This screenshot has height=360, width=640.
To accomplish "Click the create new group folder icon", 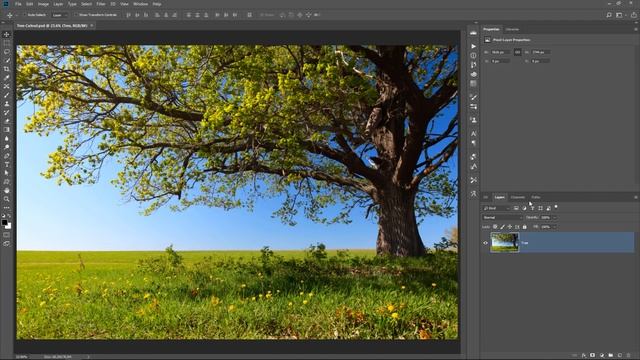I will click(x=611, y=356).
